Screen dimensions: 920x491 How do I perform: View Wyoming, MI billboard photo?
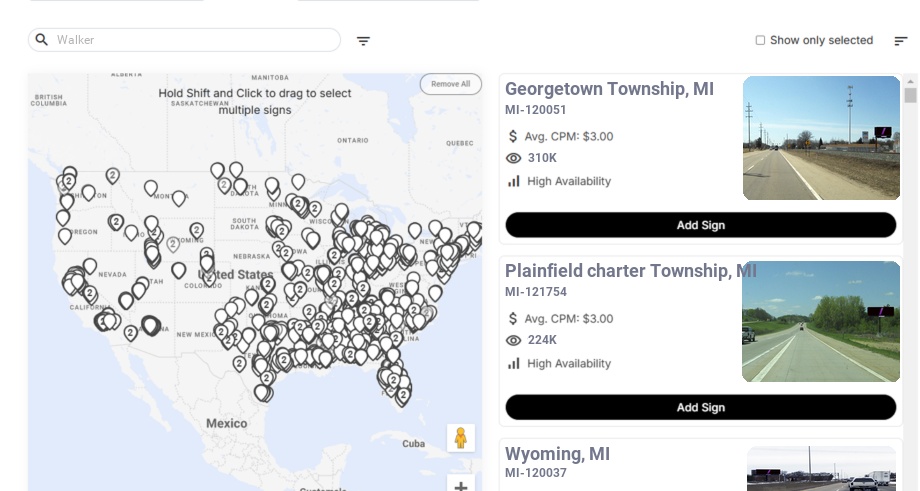[x=821, y=469]
